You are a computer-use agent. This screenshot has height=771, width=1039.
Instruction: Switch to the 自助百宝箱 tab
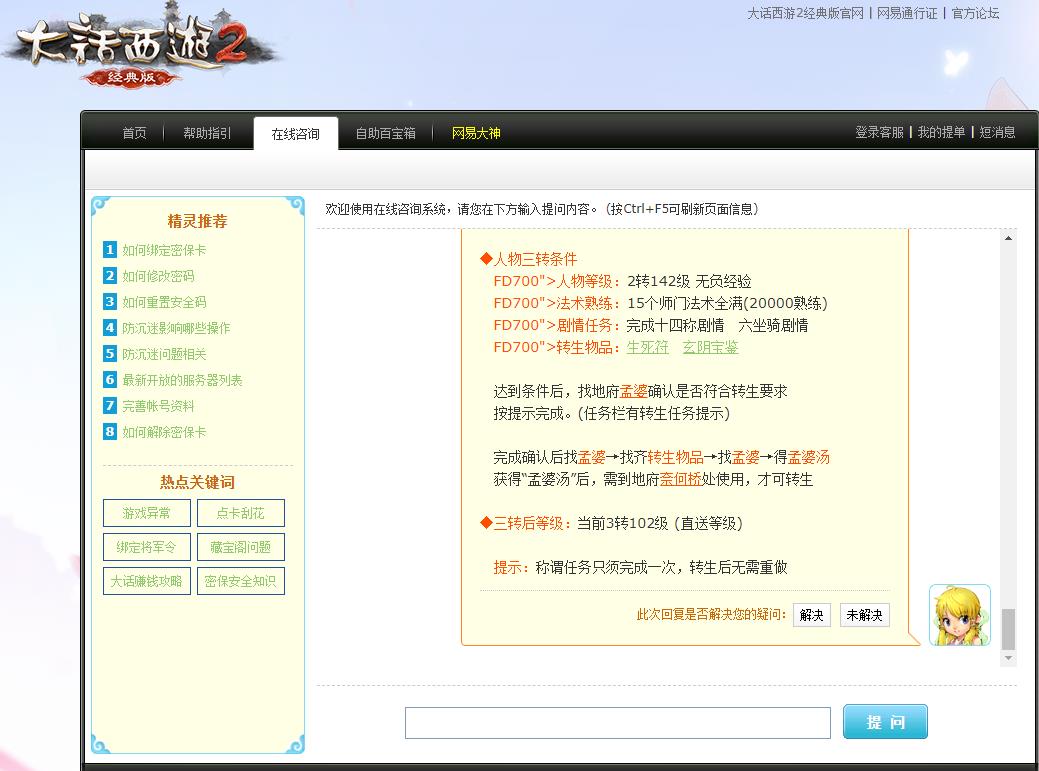click(385, 131)
